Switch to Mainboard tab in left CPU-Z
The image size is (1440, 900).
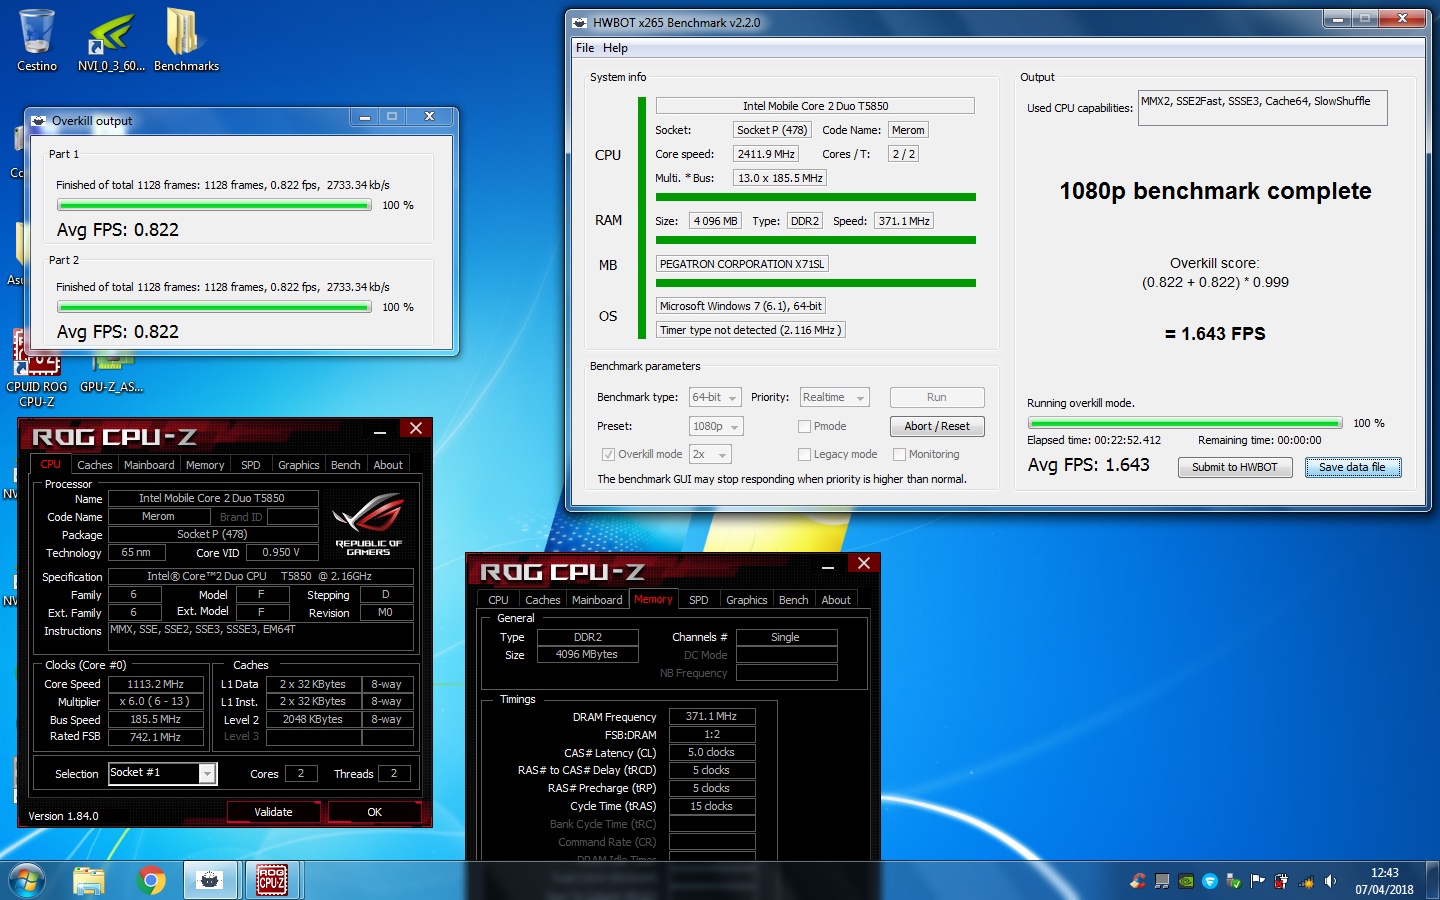coord(149,465)
